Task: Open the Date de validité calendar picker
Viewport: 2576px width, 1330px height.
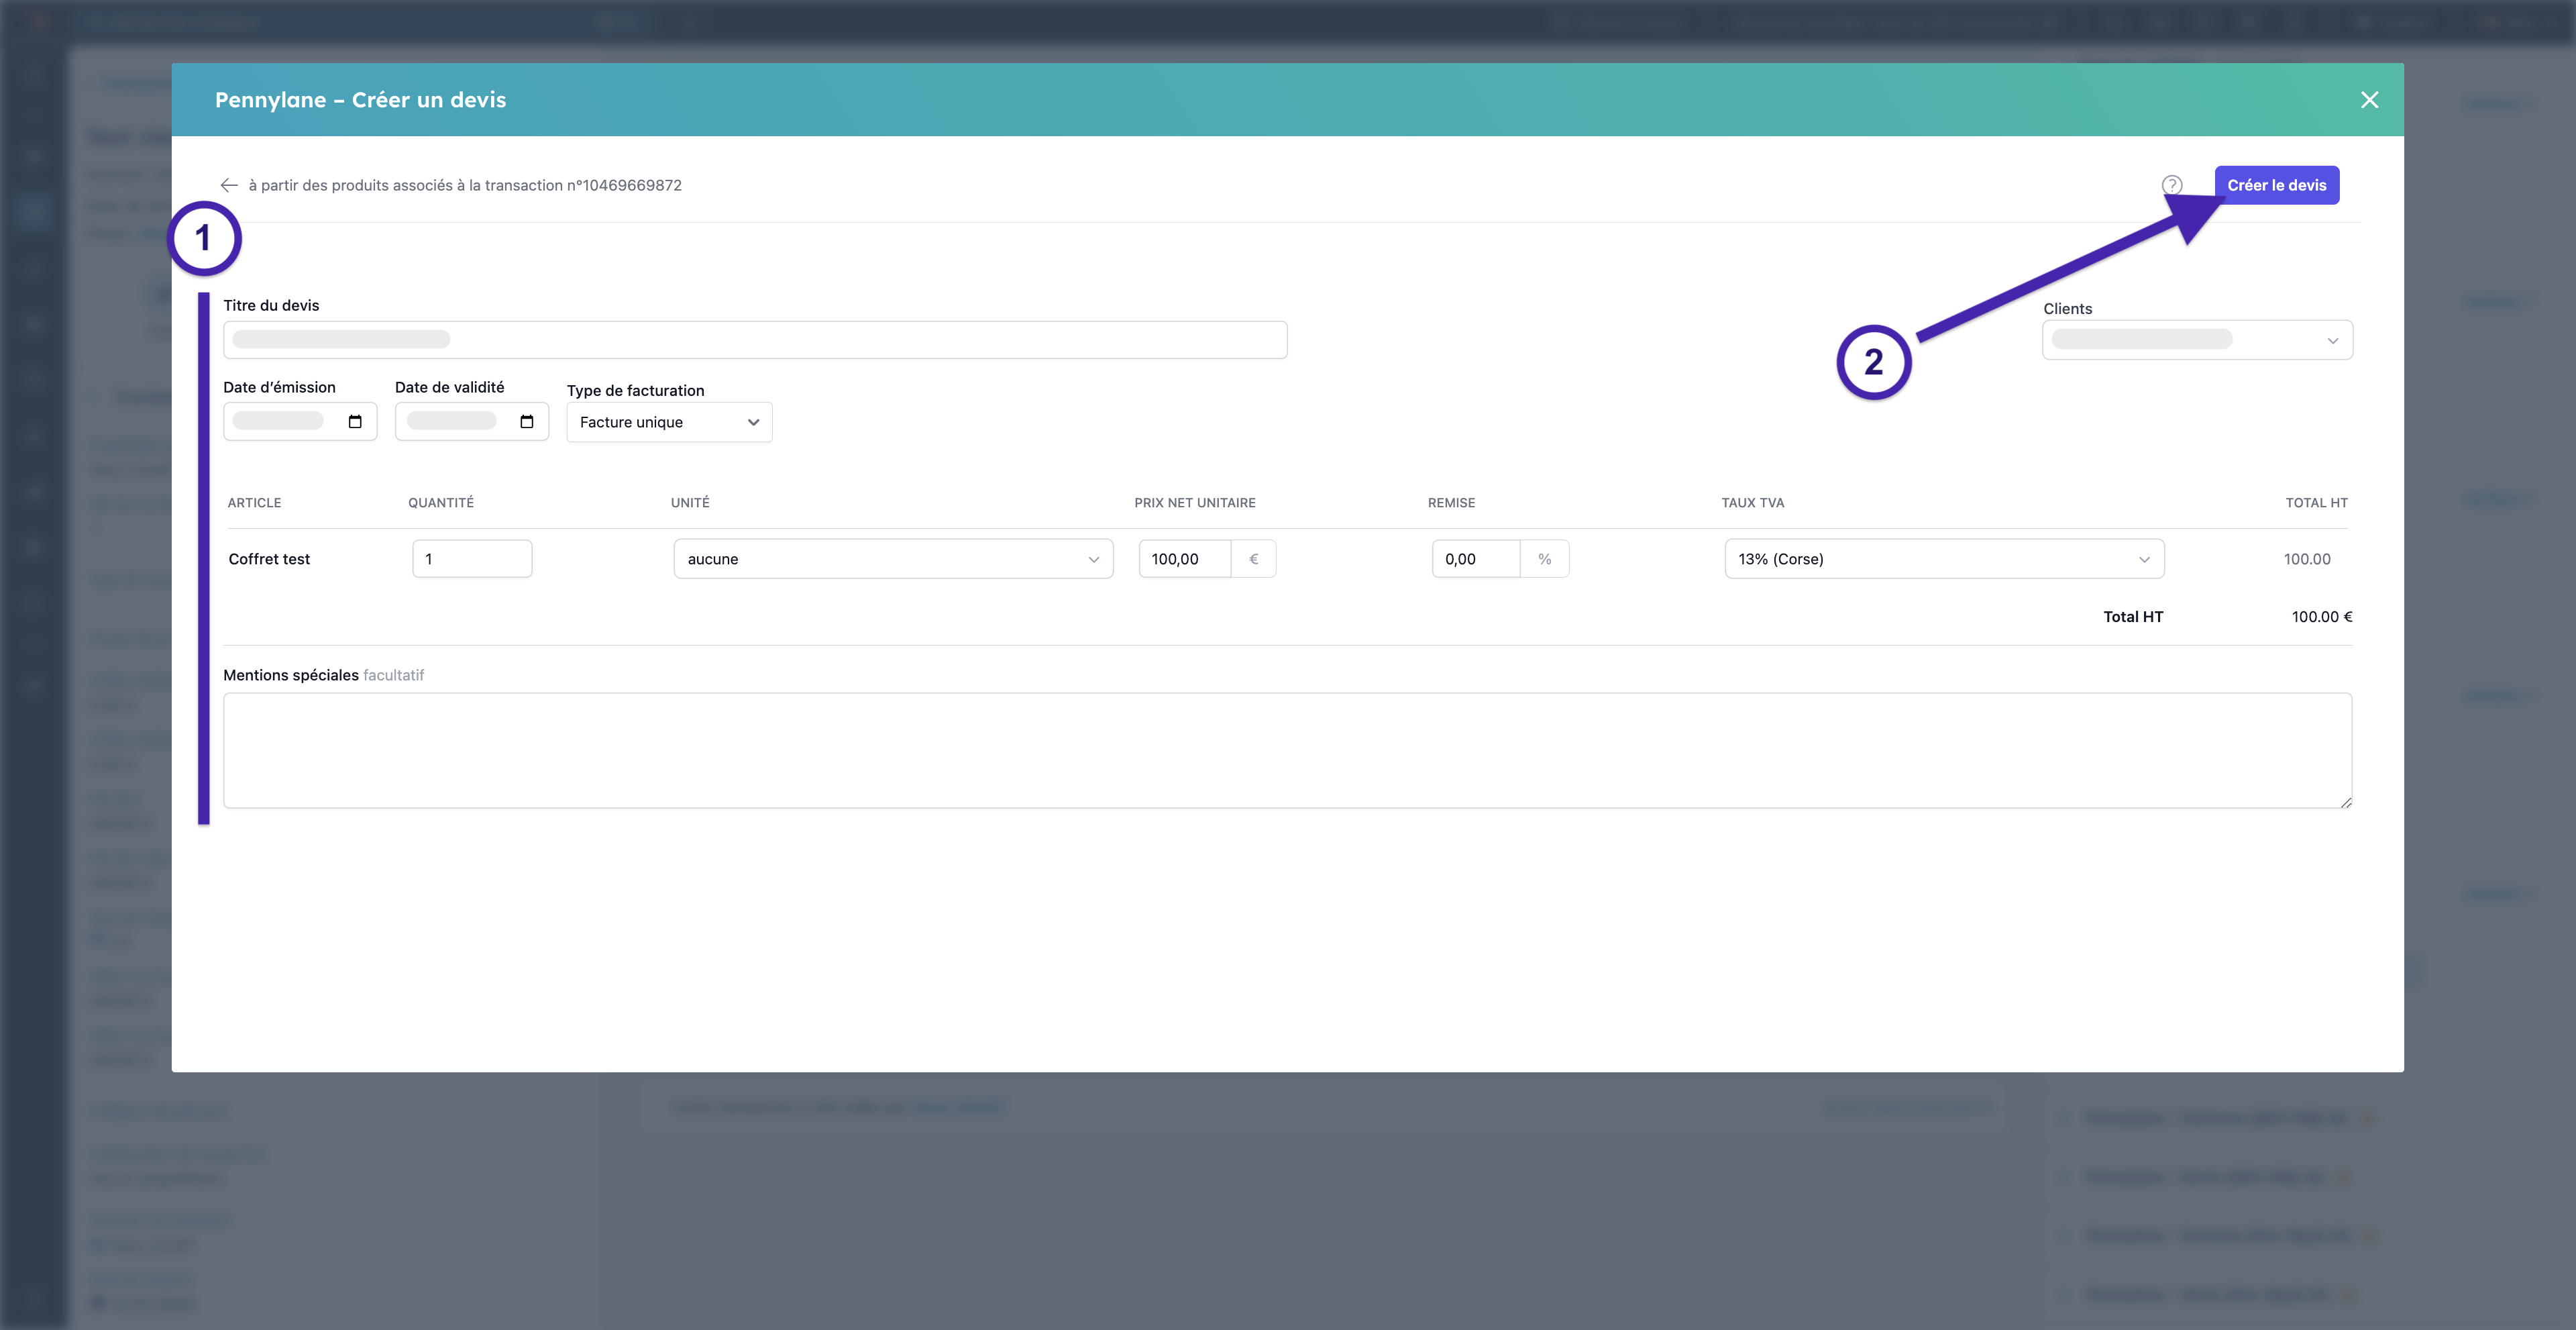Action: pyautogui.click(x=527, y=422)
